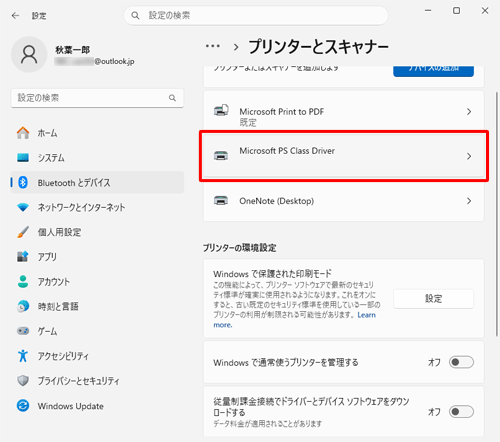This screenshot has width=500, height=442.
Task: Click the 設定 button for protected print
Action: coord(433,299)
